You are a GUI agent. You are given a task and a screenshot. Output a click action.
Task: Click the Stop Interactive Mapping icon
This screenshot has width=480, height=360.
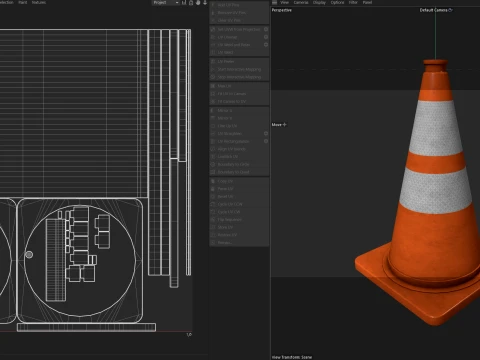click(x=213, y=77)
